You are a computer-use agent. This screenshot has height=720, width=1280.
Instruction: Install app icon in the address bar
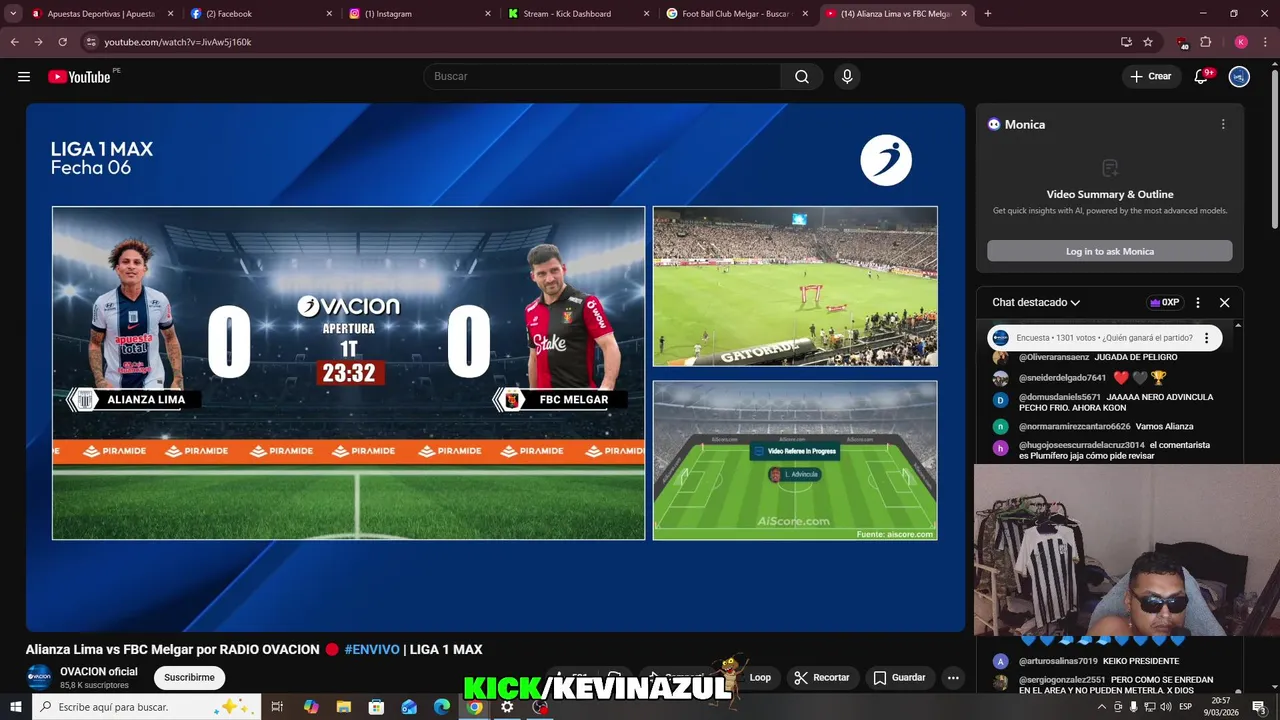tap(1126, 42)
